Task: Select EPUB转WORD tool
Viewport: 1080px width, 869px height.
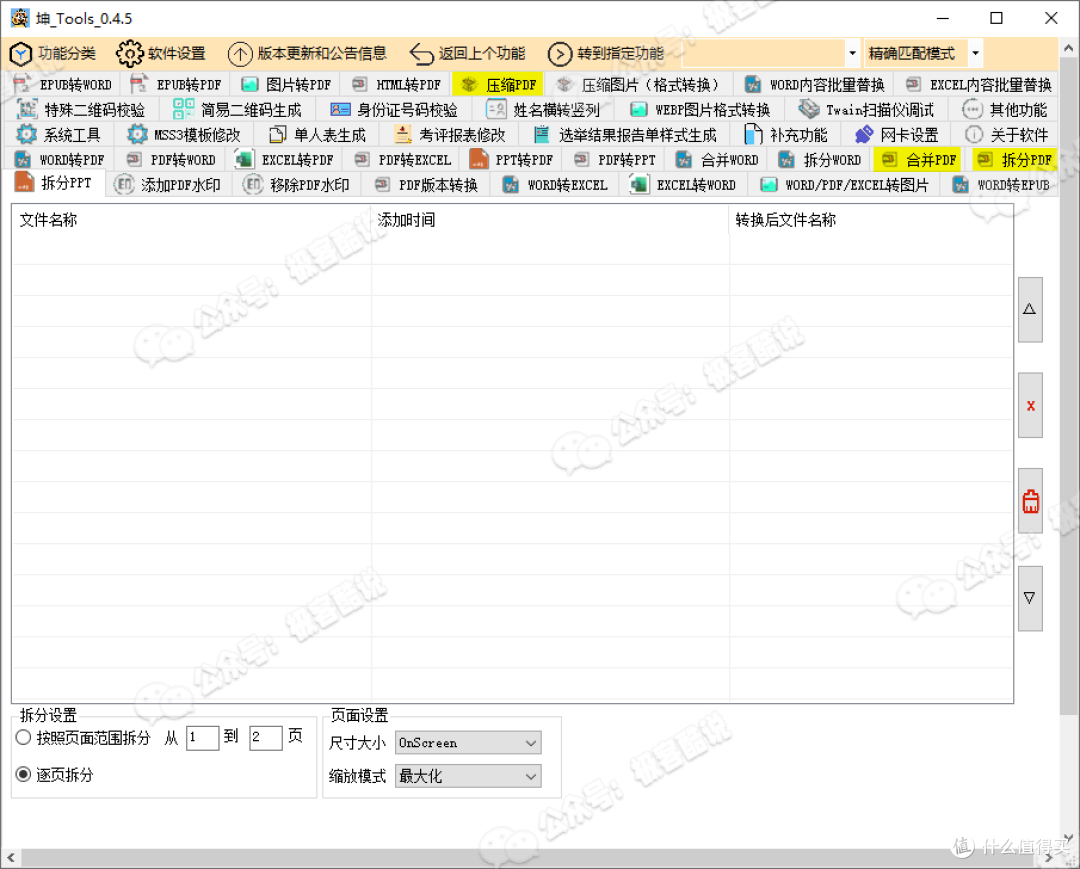Action: click(x=63, y=85)
